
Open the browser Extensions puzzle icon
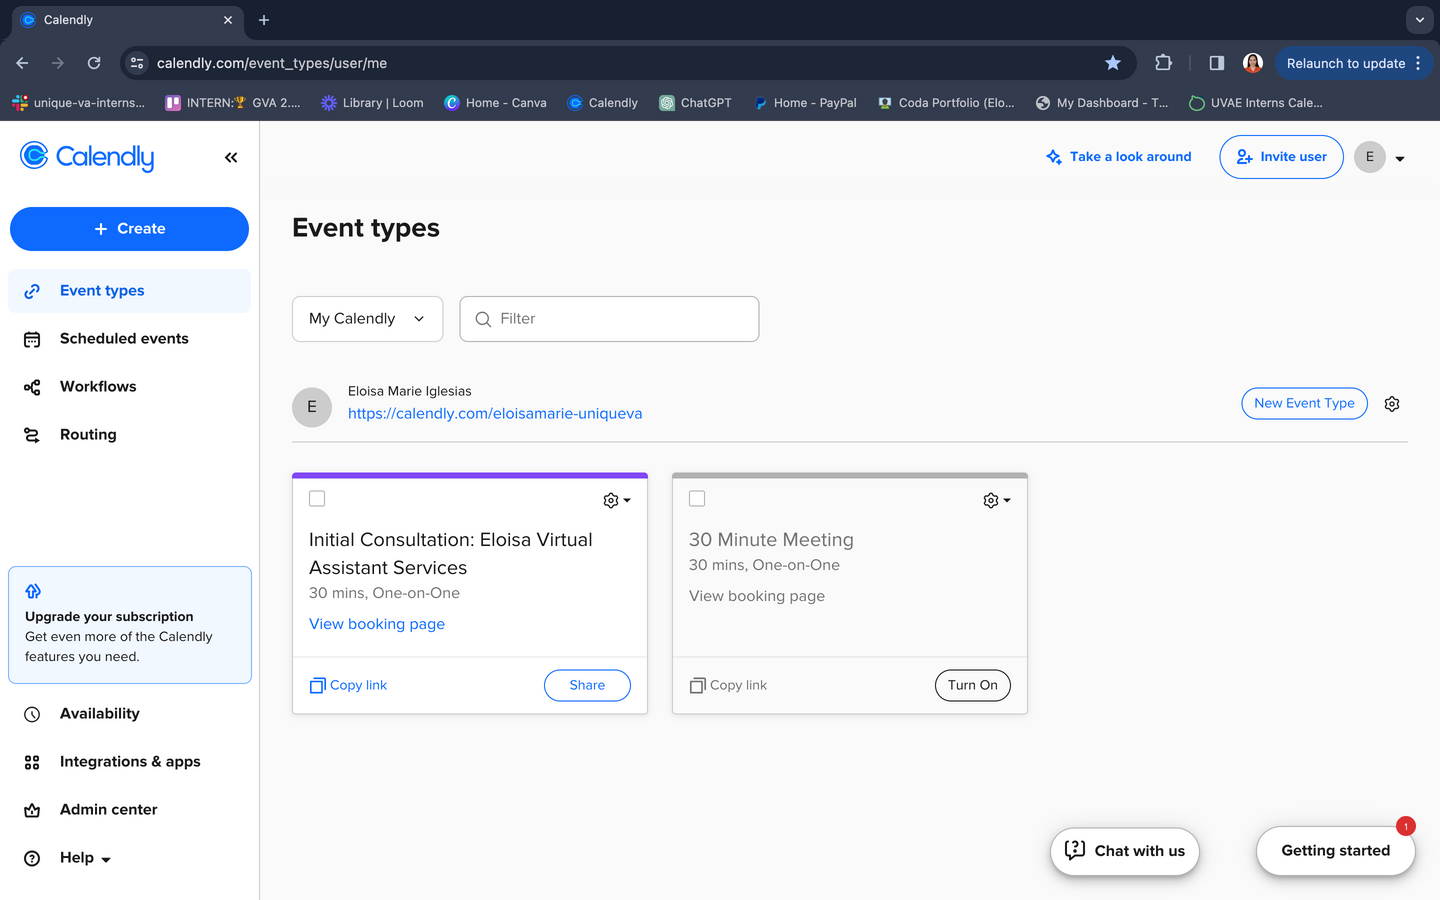click(1163, 63)
